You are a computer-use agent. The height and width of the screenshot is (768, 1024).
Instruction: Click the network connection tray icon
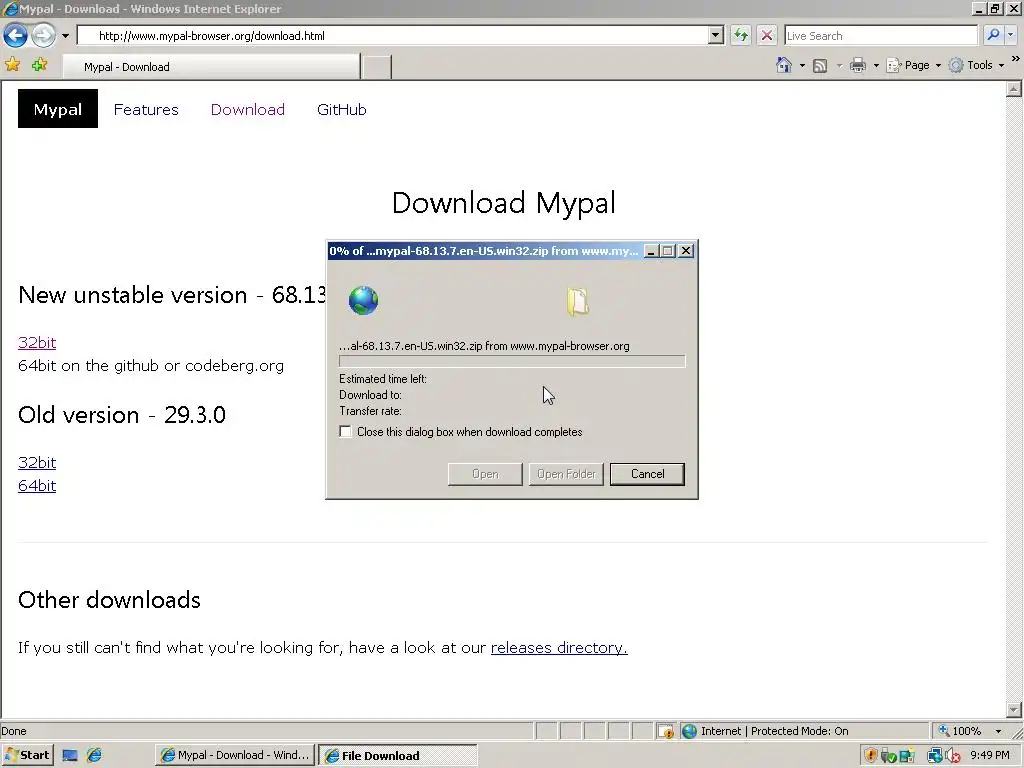[935, 756]
